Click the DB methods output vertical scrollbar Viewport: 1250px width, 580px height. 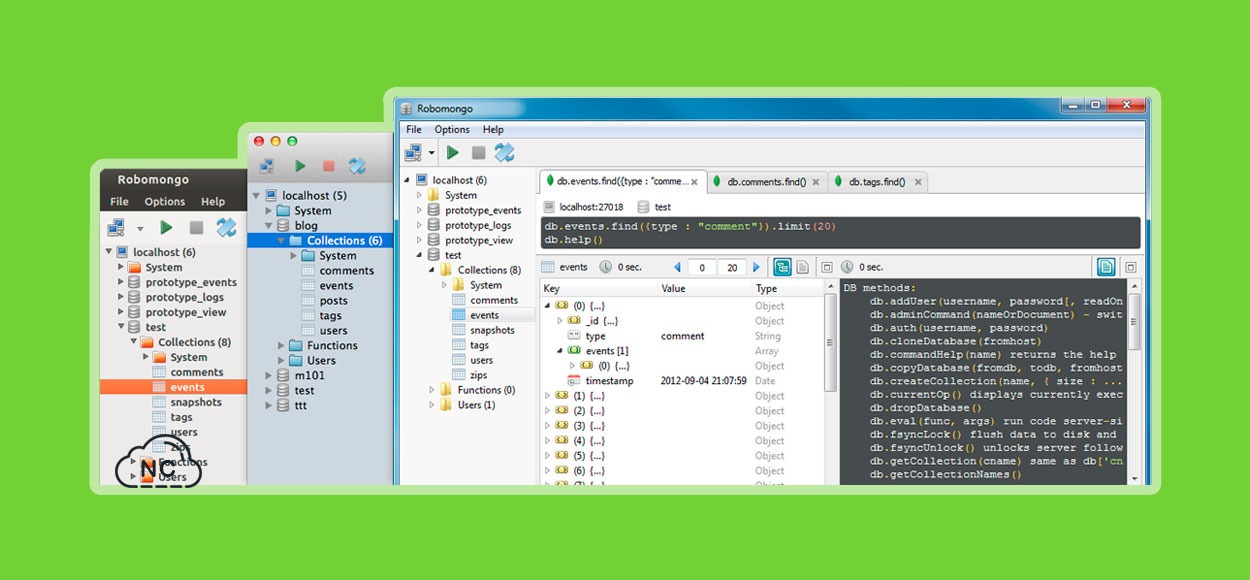coord(1134,320)
